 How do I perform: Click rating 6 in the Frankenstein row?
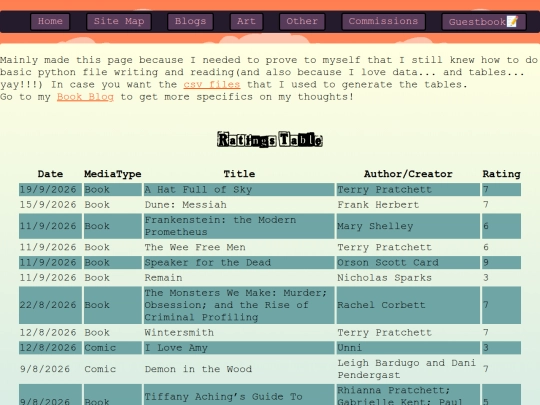(501, 226)
